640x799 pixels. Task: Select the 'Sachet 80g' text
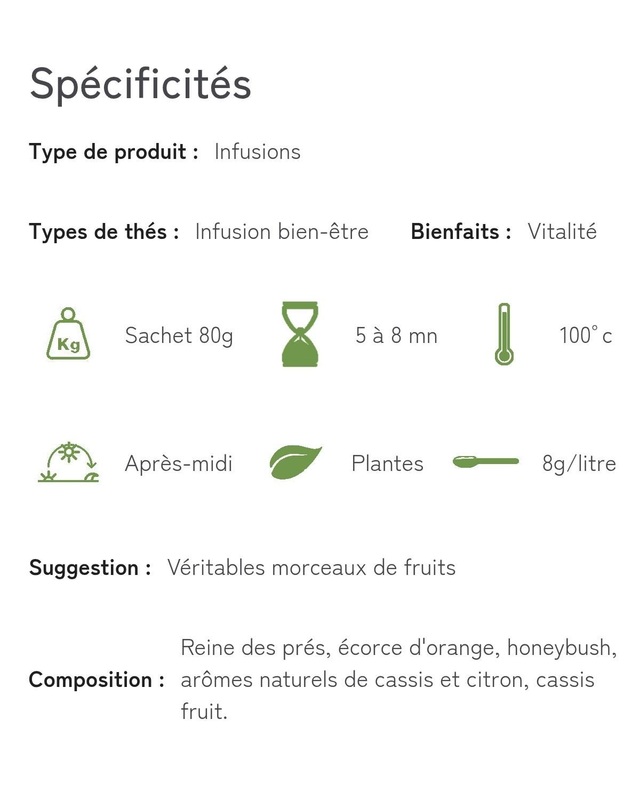pyautogui.click(x=179, y=336)
